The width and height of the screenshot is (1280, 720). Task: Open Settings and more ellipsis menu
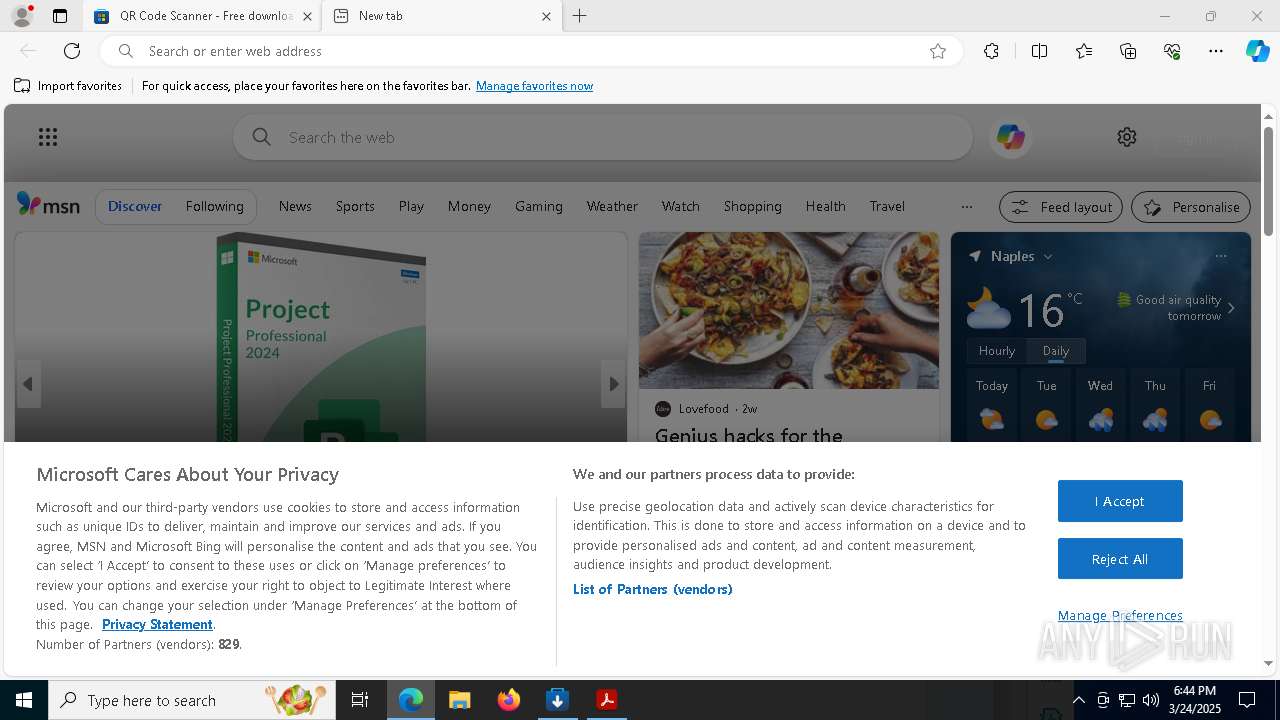point(1216,51)
